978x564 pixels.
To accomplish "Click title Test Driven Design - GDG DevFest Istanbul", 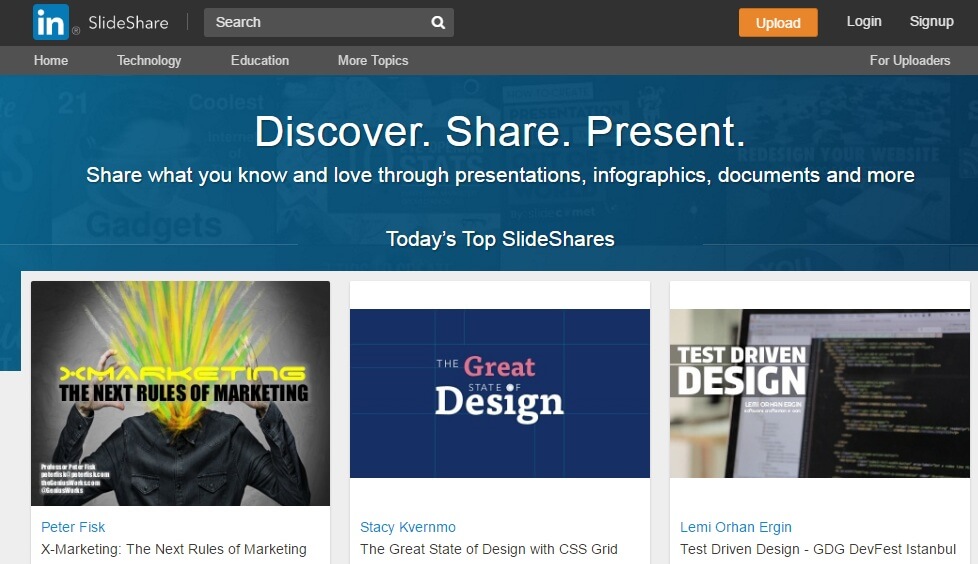I will tap(818, 549).
